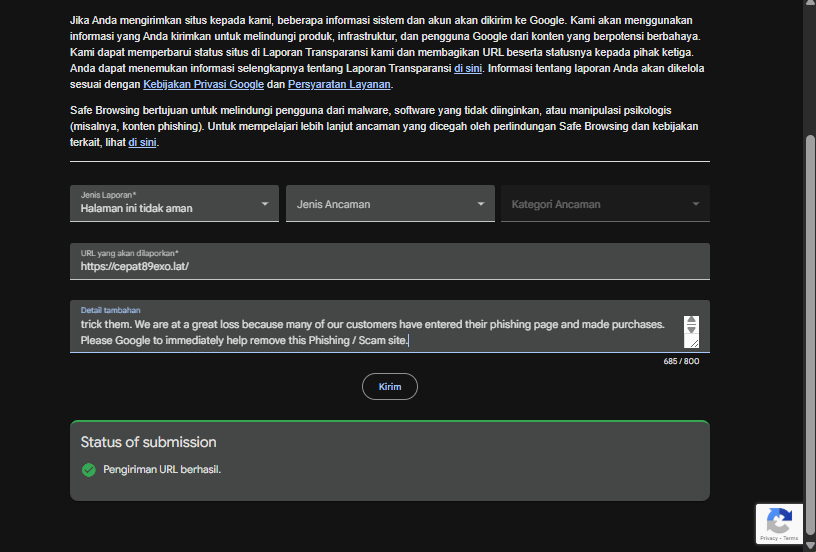816x552 pixels.
Task: Open the Kebijakan Privasi Google link
Action: [x=203, y=84]
